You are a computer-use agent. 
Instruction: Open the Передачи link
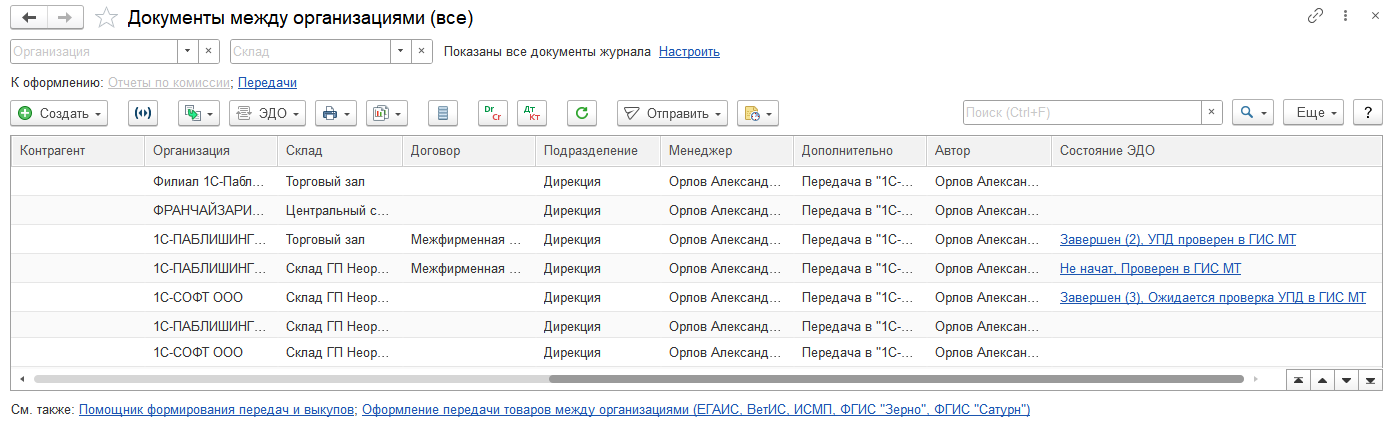coord(267,83)
